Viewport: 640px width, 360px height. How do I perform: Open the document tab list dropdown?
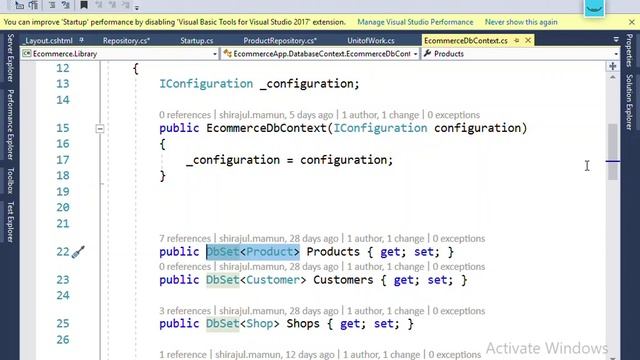616,40
